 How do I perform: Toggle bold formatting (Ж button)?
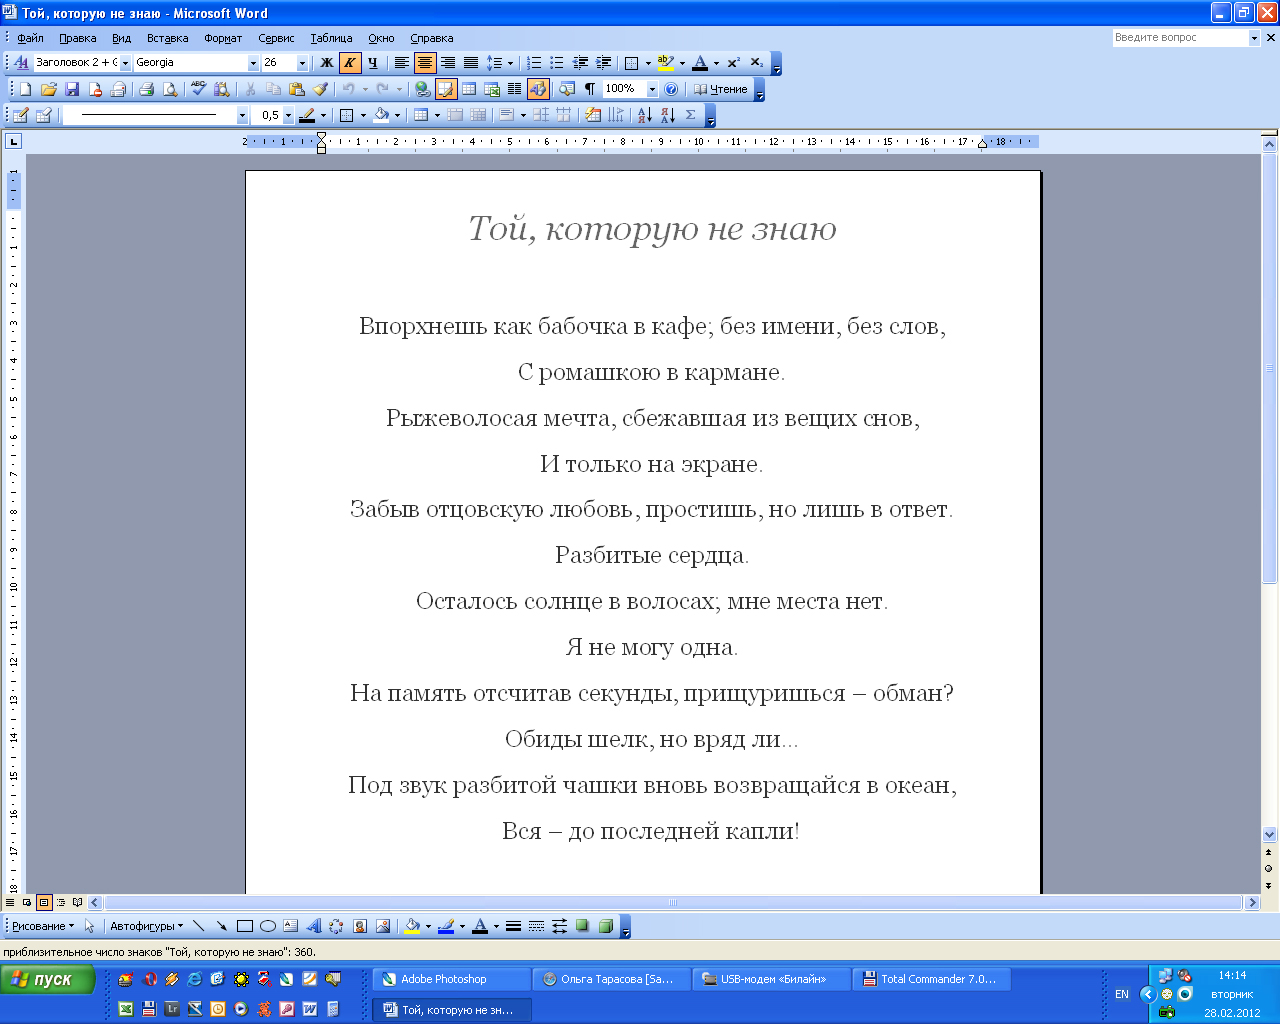326,63
